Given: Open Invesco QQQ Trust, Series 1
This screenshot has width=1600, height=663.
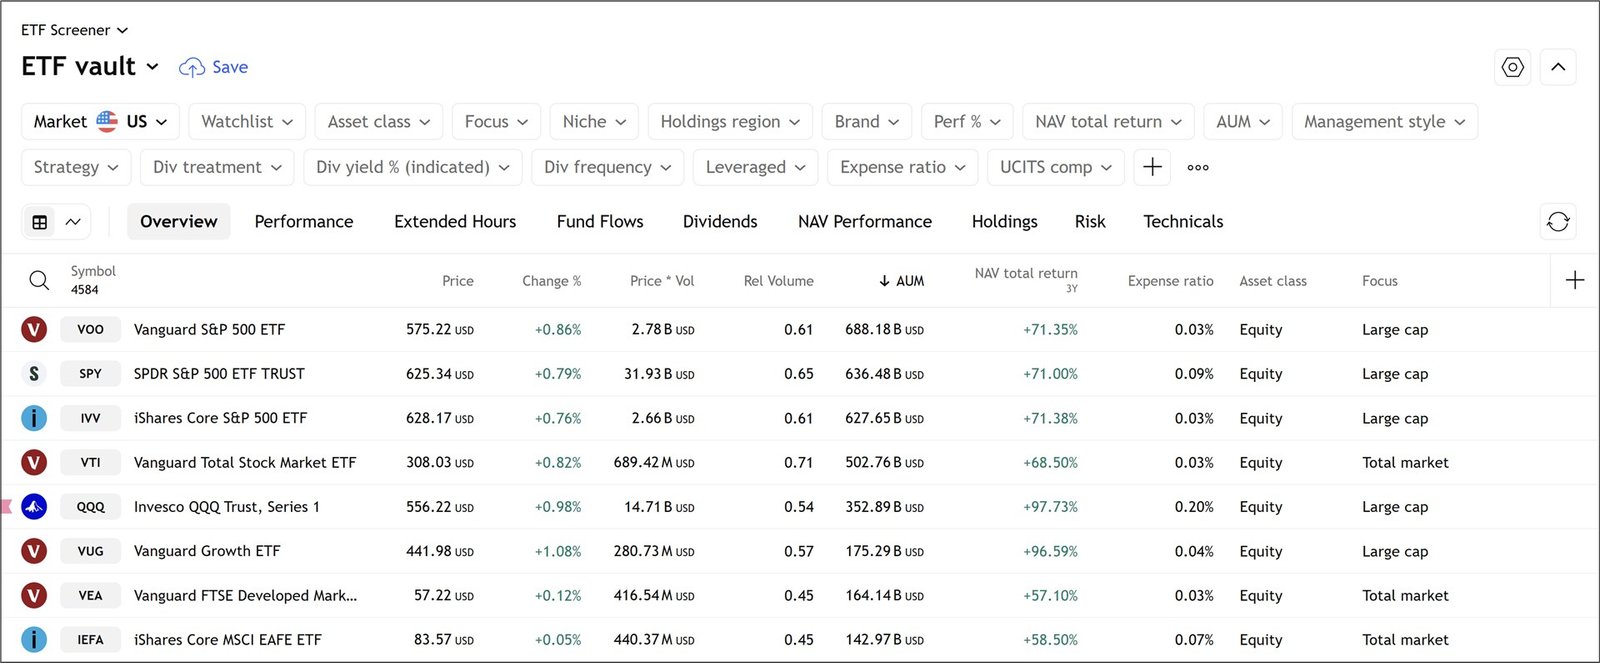Looking at the screenshot, I should pyautogui.click(x=227, y=506).
